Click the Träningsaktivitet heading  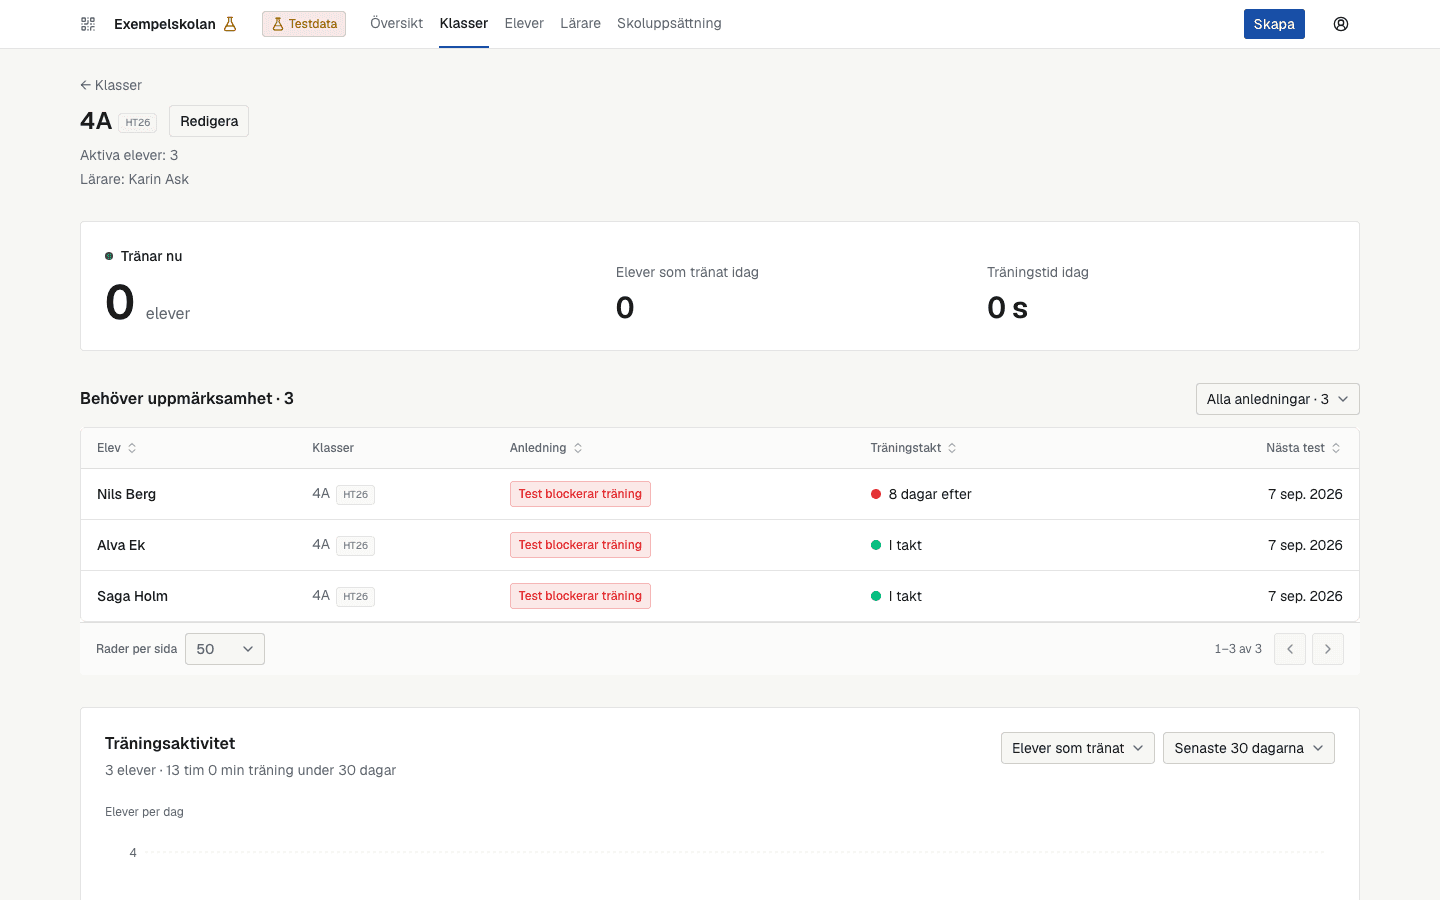[x=170, y=743]
